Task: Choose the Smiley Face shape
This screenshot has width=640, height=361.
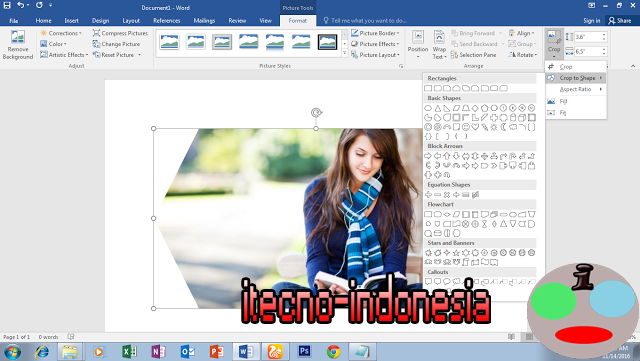Action: coord(466,127)
